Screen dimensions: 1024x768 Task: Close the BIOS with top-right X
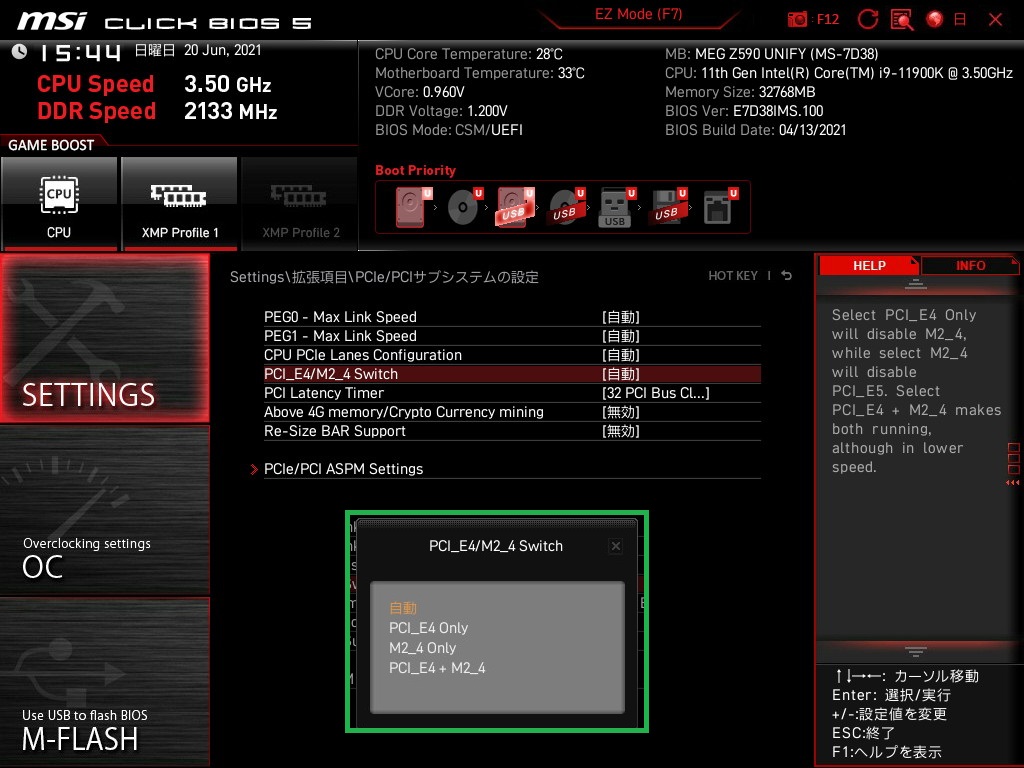(995, 19)
